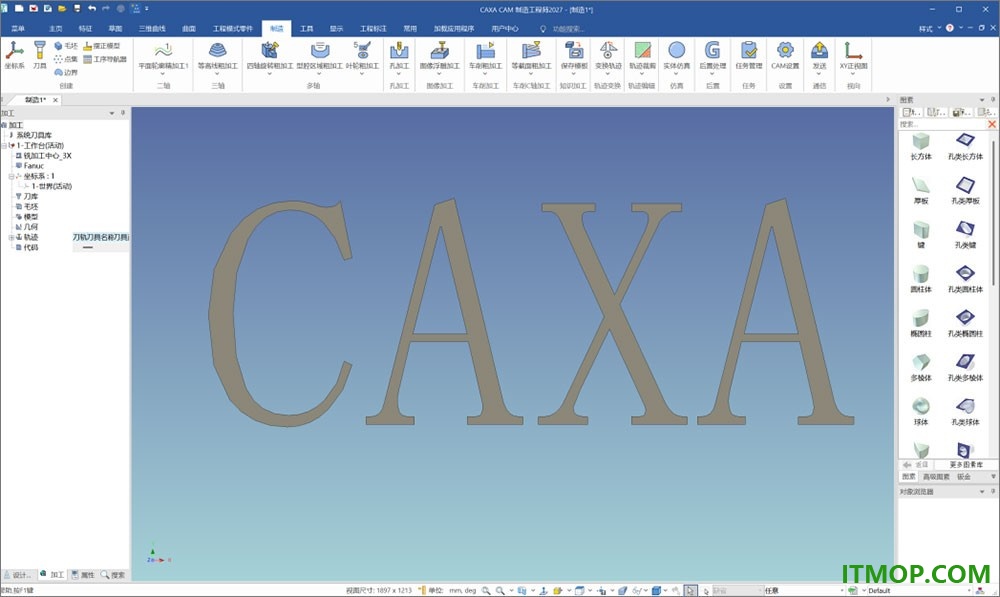Switch to the 显示 ribbon tab
This screenshot has width=1000, height=597.
click(336, 29)
